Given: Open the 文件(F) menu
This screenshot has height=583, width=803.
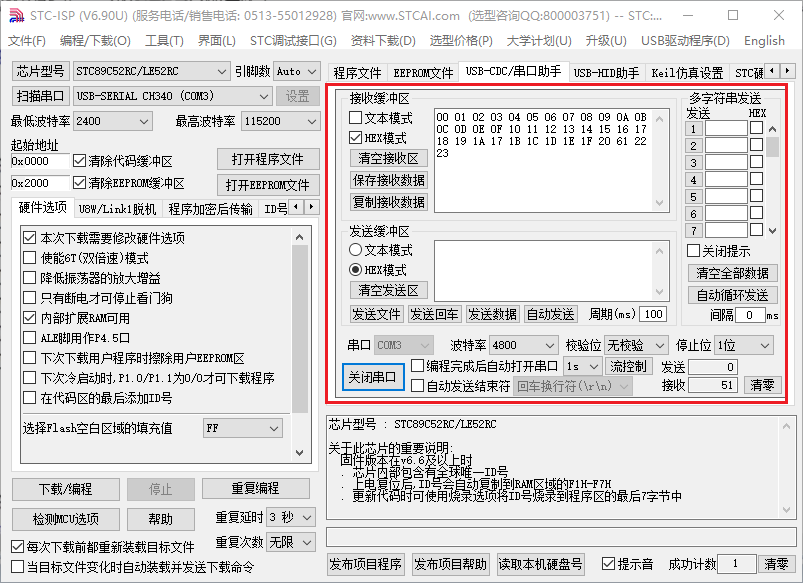Looking at the screenshot, I should [x=27, y=41].
